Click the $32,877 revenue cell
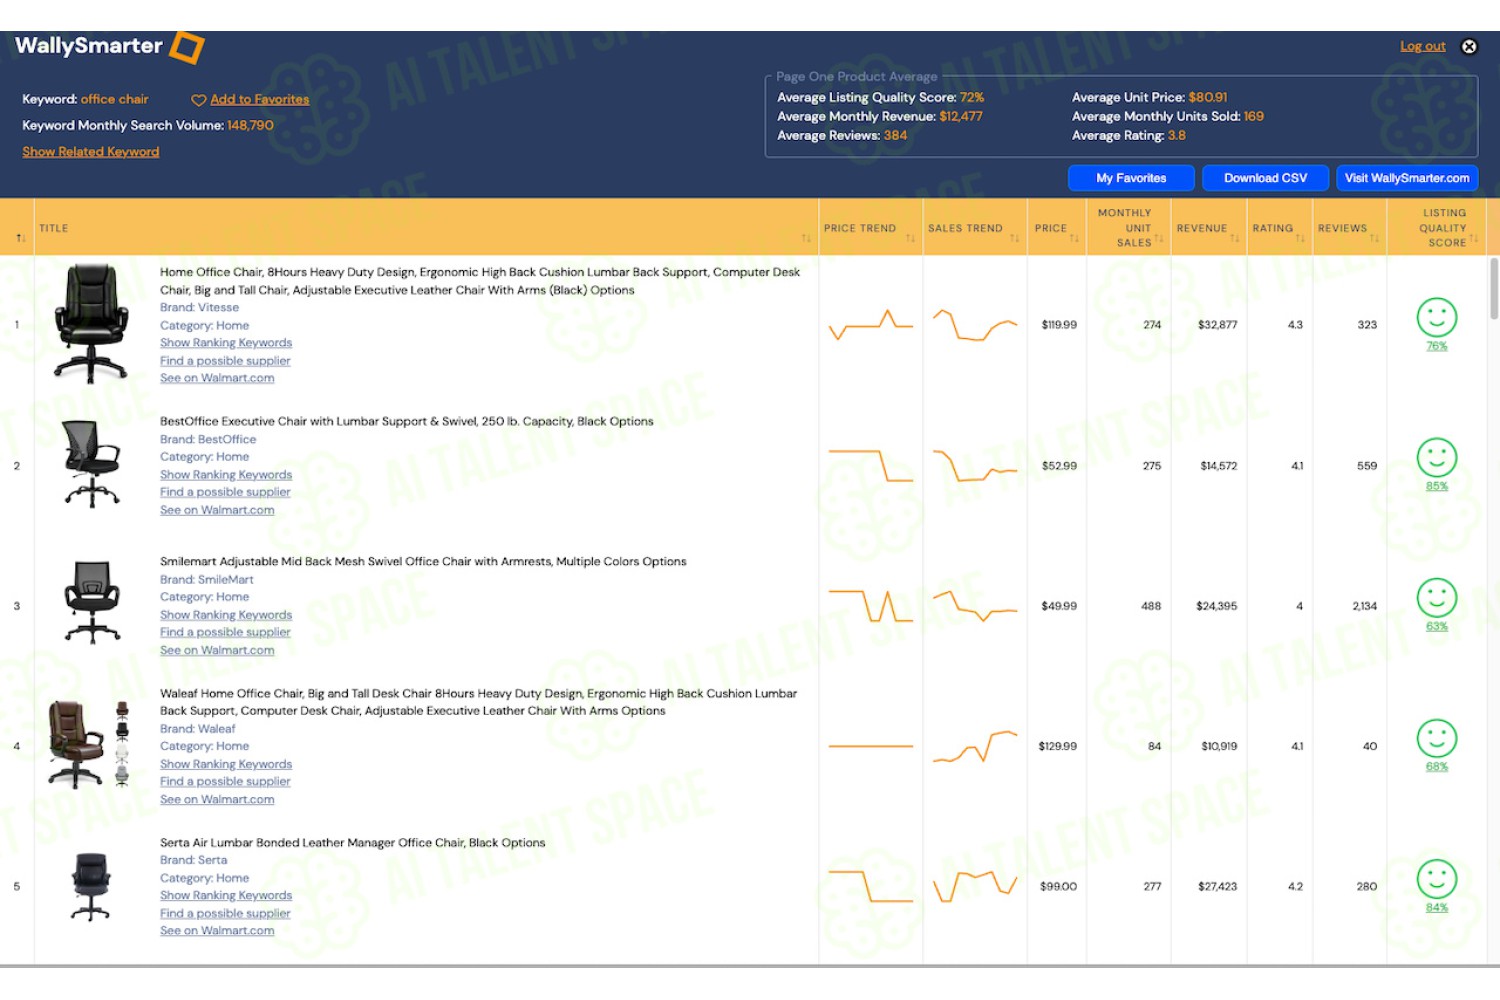This screenshot has width=1500, height=1000. point(1218,325)
